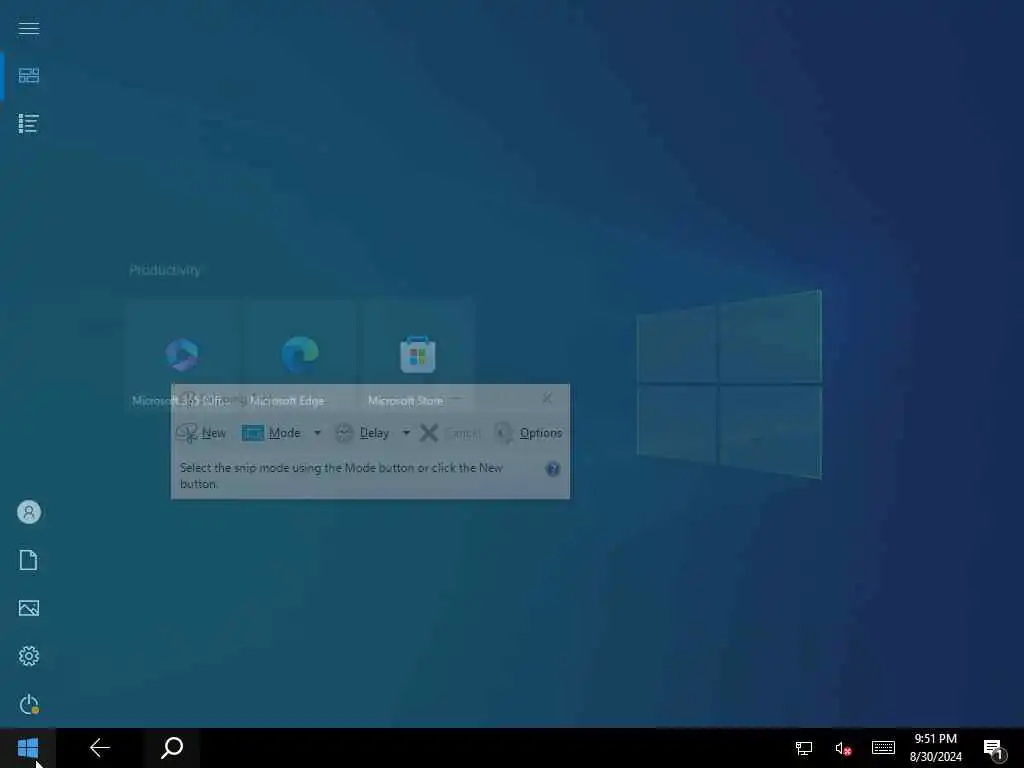
Task: Open the Power options icon
Action: coord(29,704)
